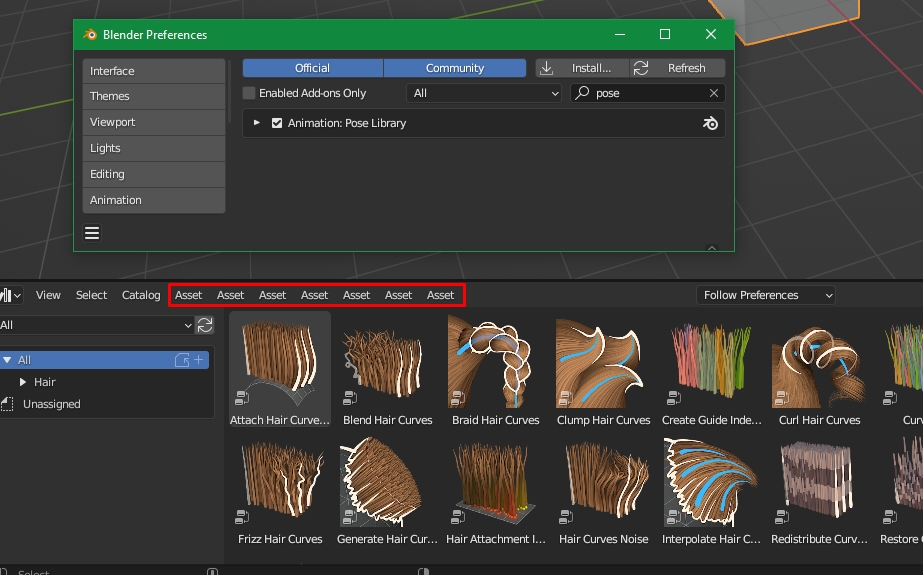This screenshot has width=923, height=575.
Task: Open the View menu in asset browser
Action: [x=48, y=295]
